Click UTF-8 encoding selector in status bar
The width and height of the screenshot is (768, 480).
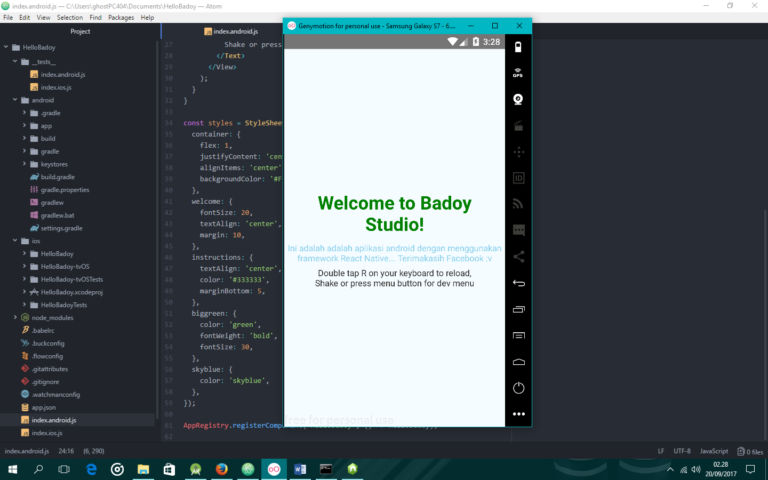click(x=682, y=451)
